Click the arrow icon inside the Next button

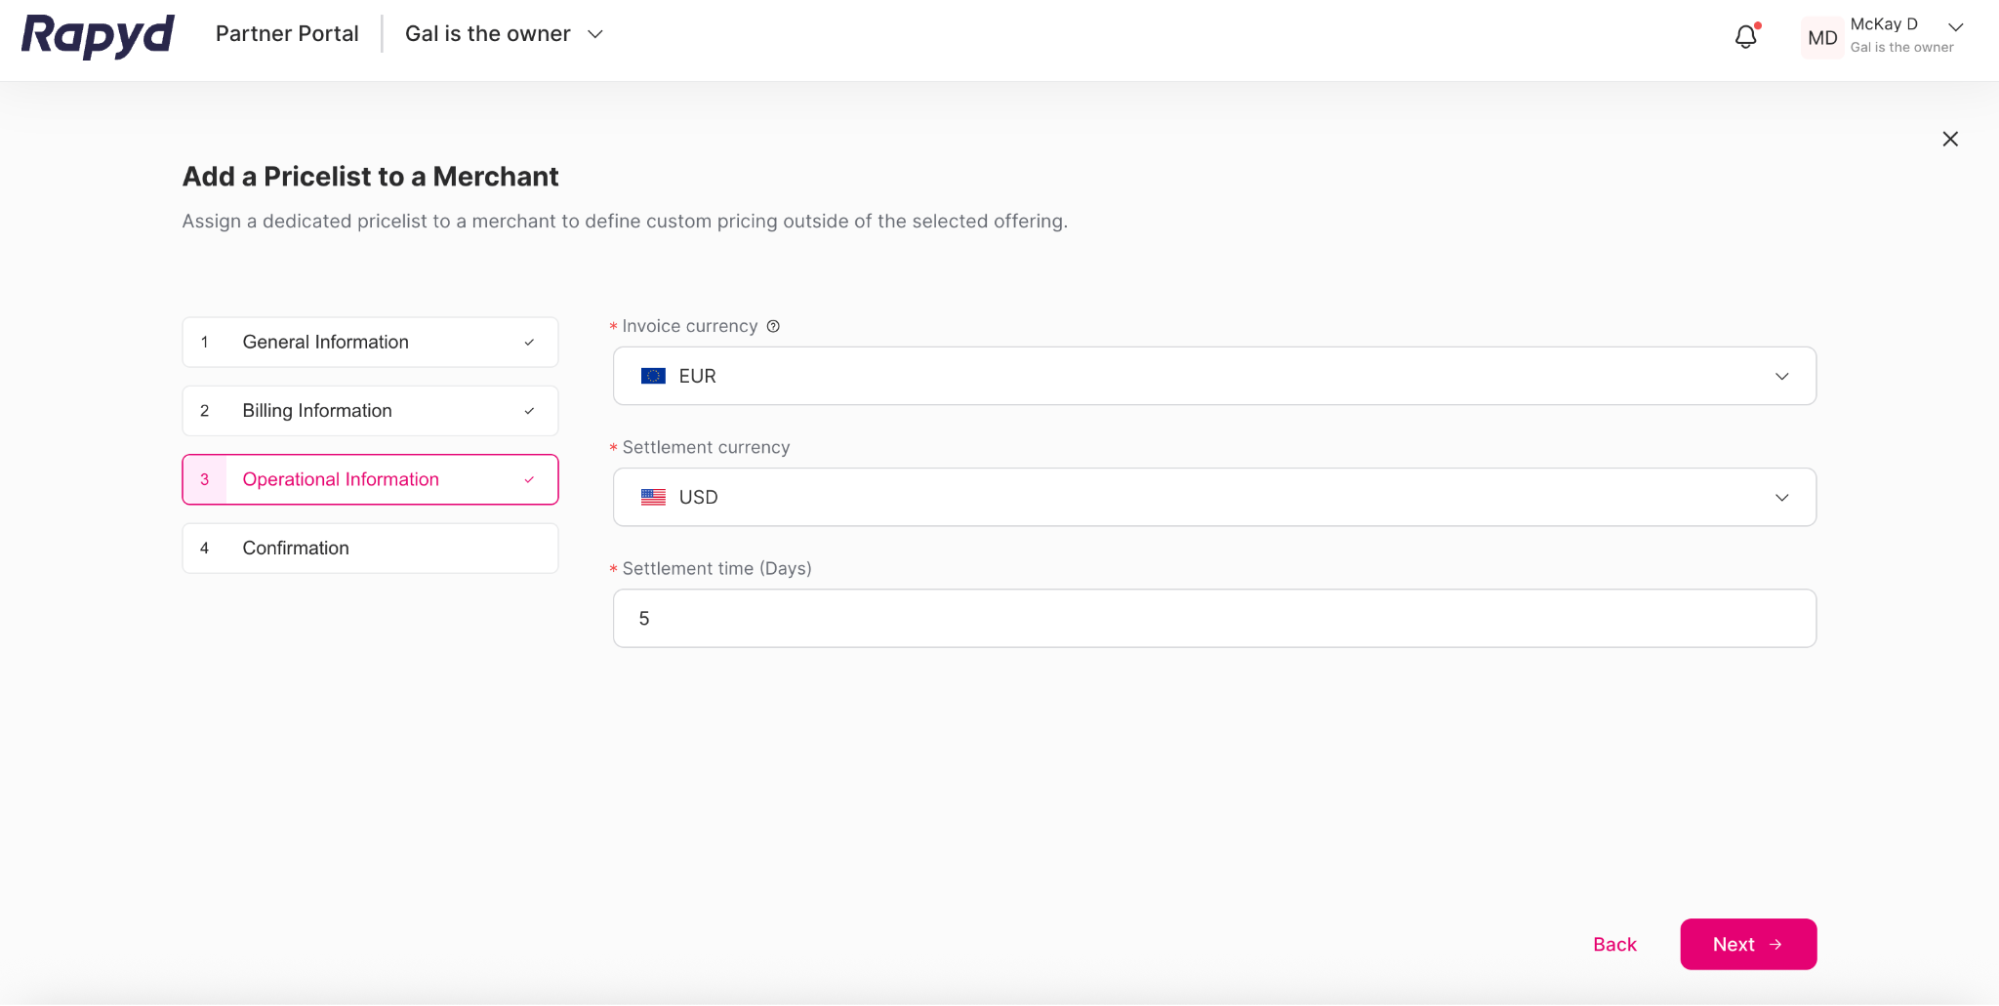(1775, 944)
